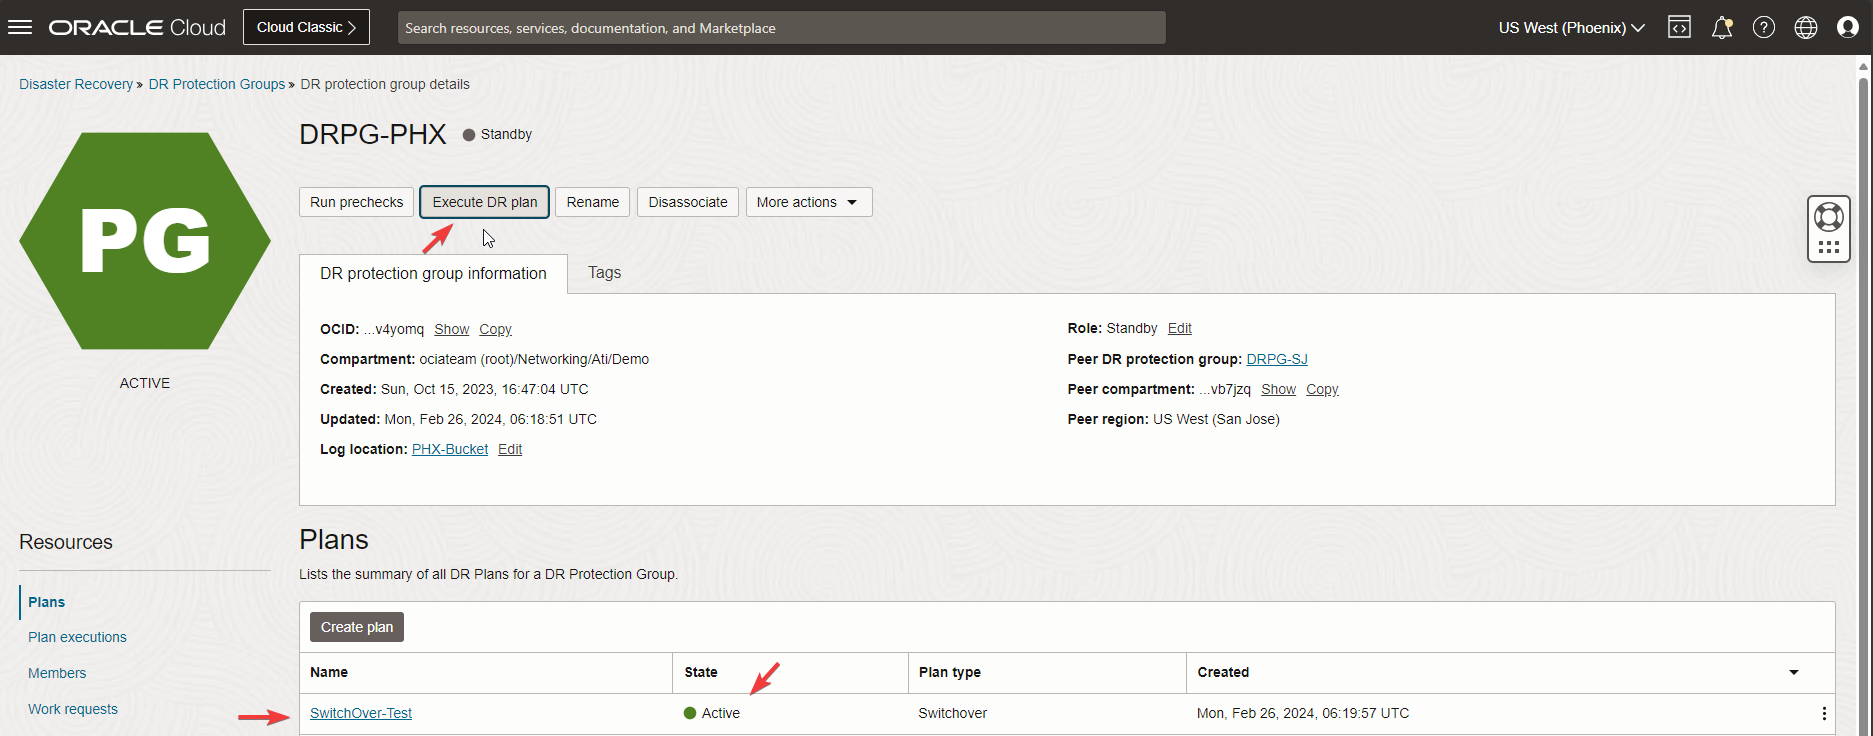1873x736 pixels.
Task: Select the plan created date cell
Action: point(1303,713)
